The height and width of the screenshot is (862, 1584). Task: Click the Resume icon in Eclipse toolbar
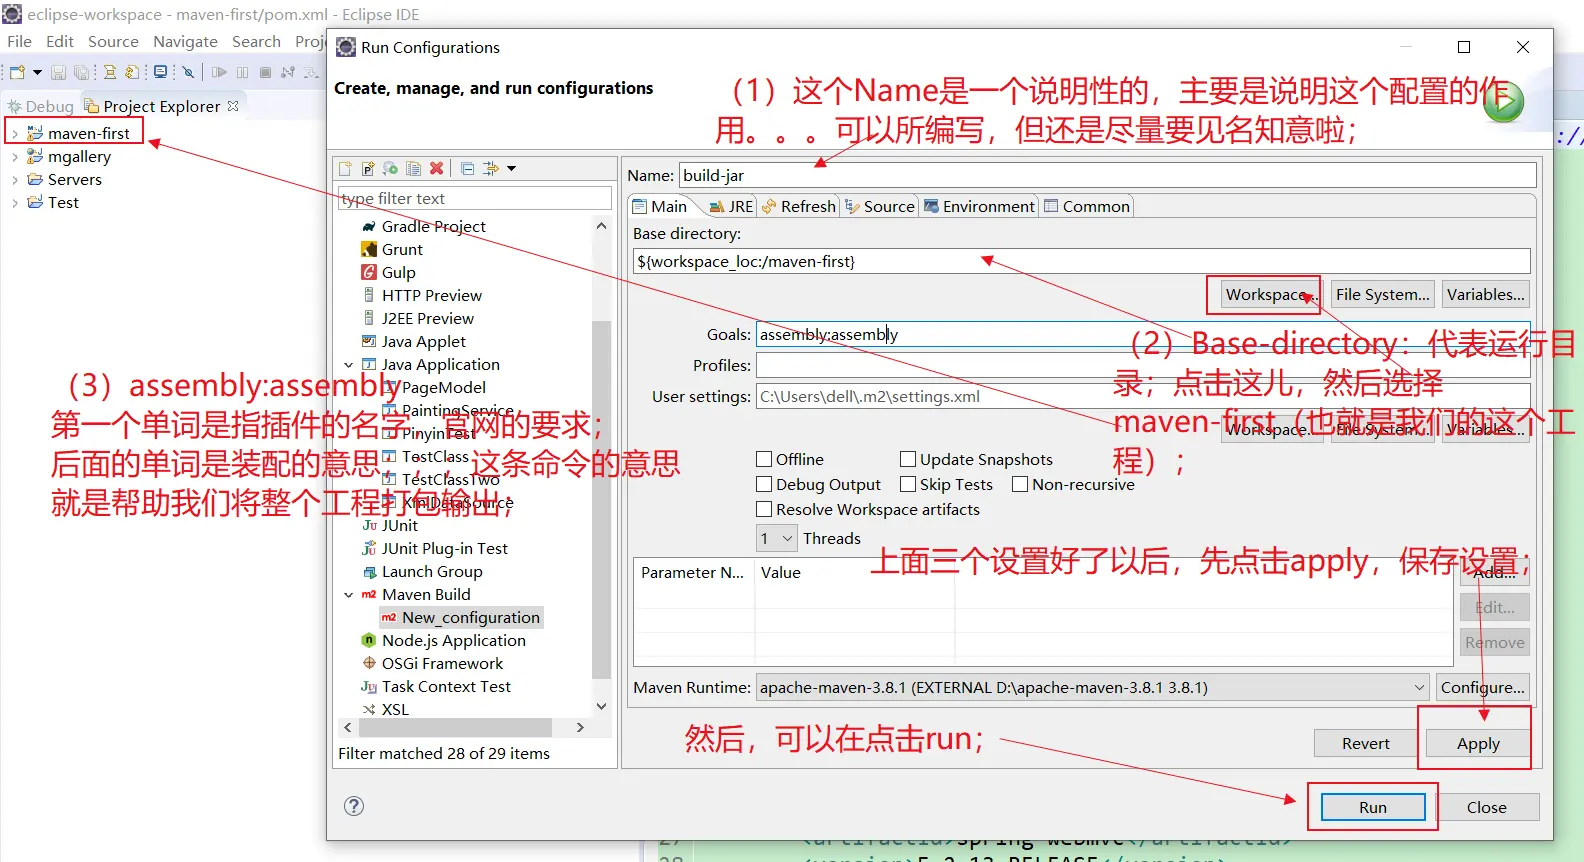(x=219, y=72)
